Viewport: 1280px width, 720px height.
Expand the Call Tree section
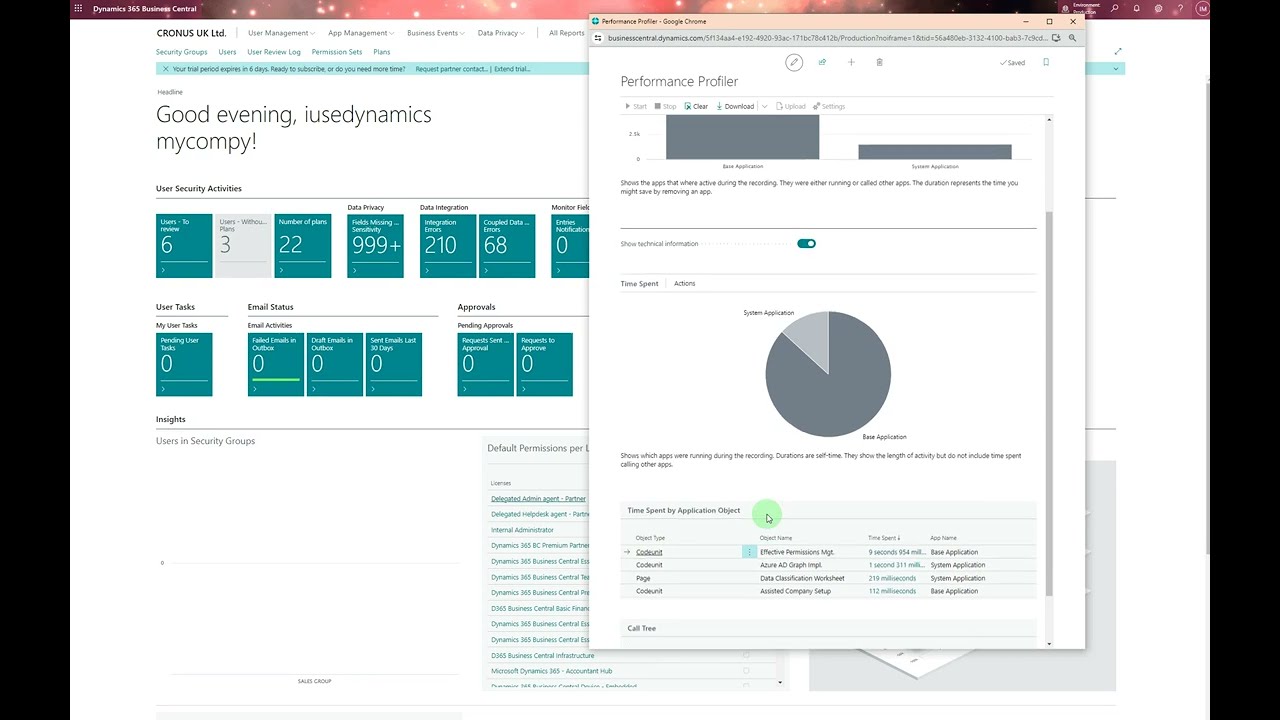(x=641, y=628)
